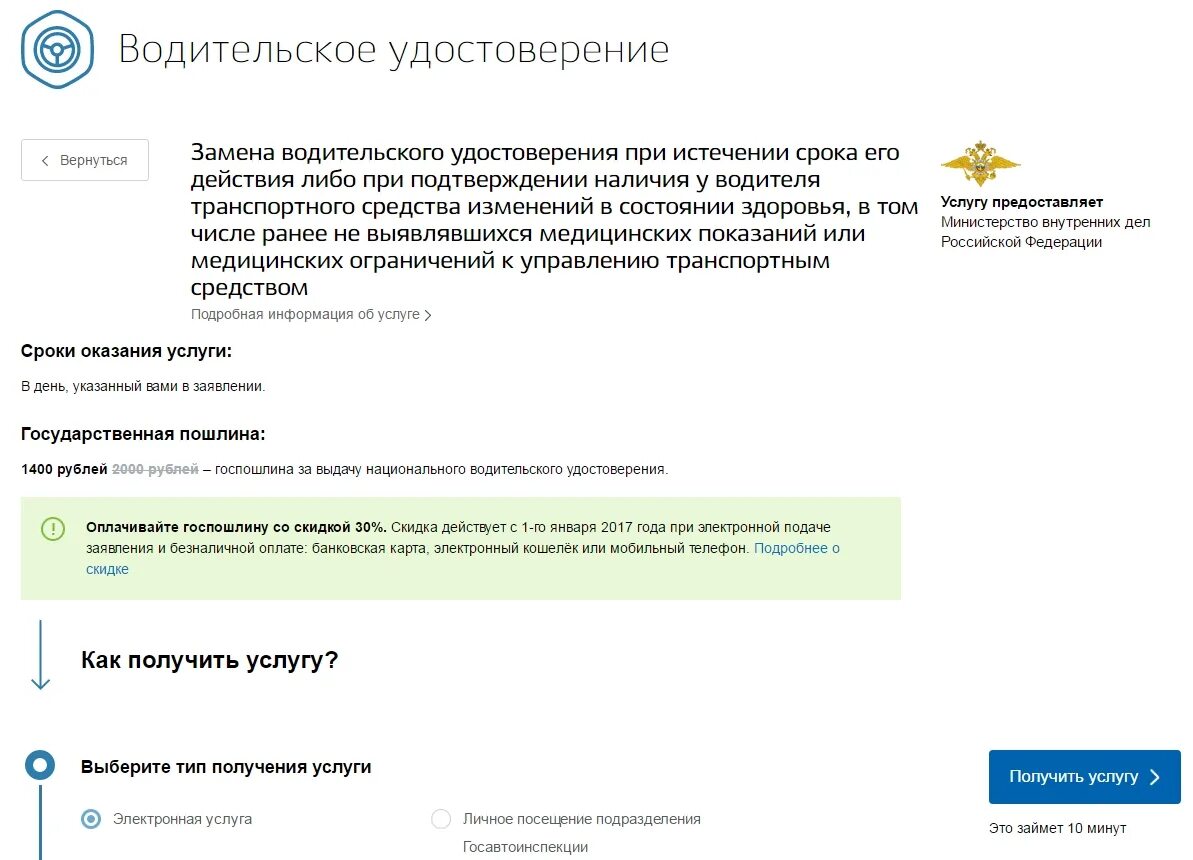1193x860 pixels.
Task: Click the 'Водительское удостоверение' page title
Action: point(395,50)
